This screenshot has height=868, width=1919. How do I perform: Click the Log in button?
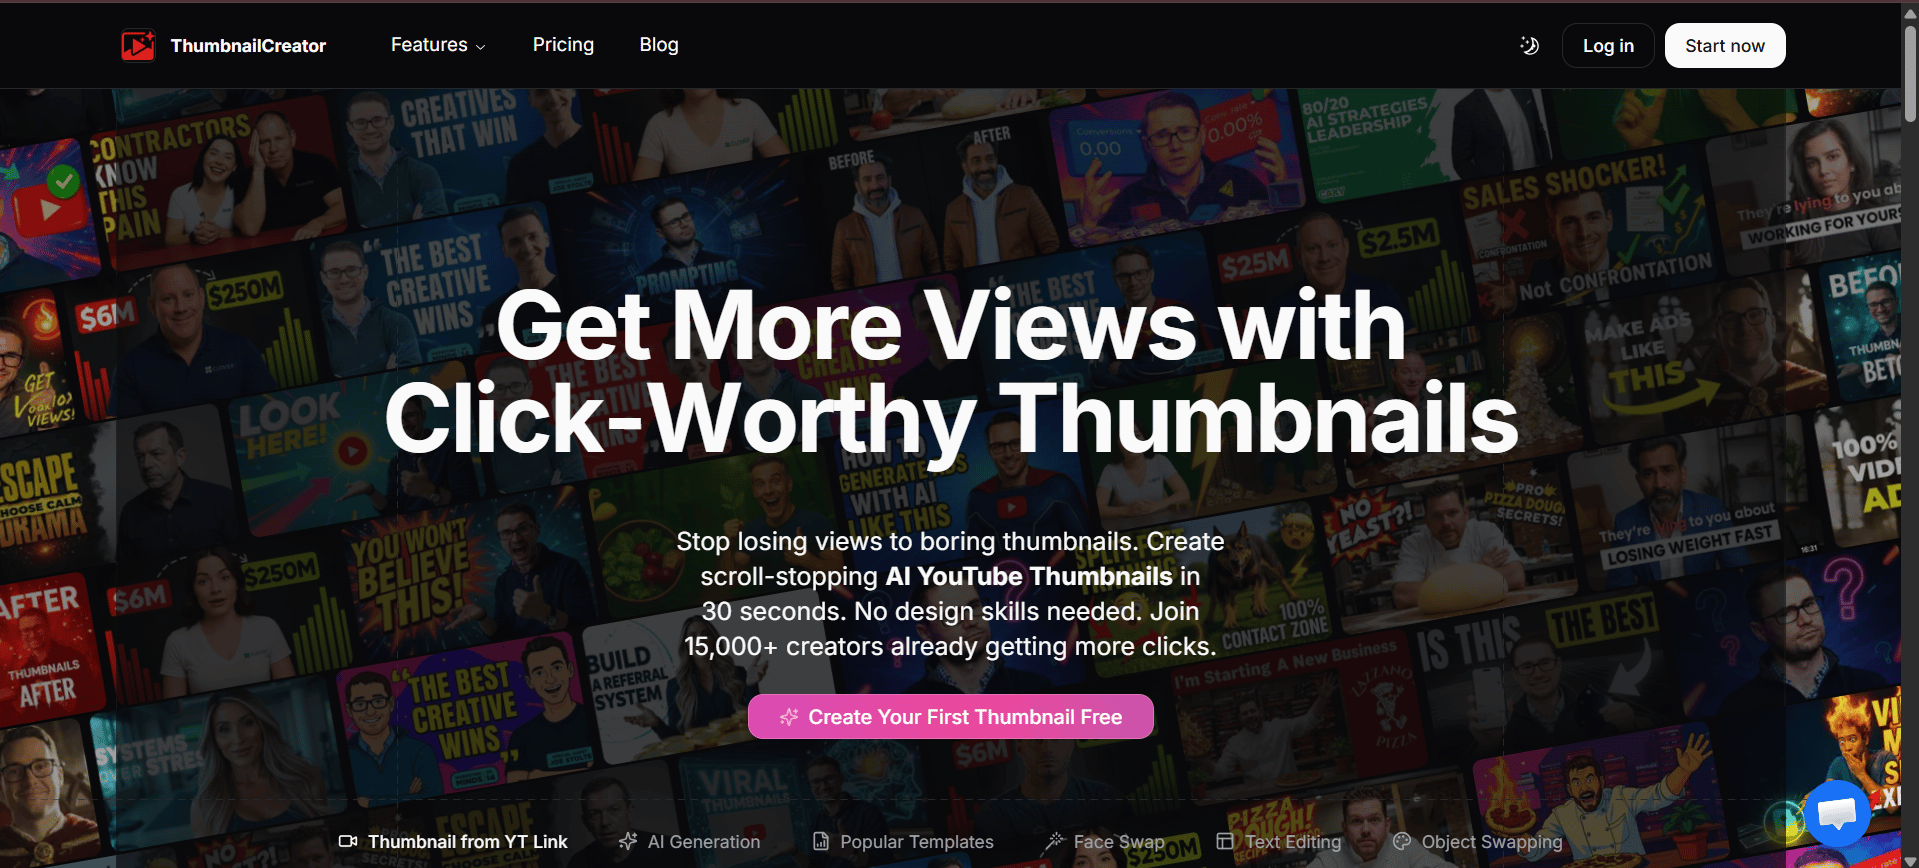1608,46
